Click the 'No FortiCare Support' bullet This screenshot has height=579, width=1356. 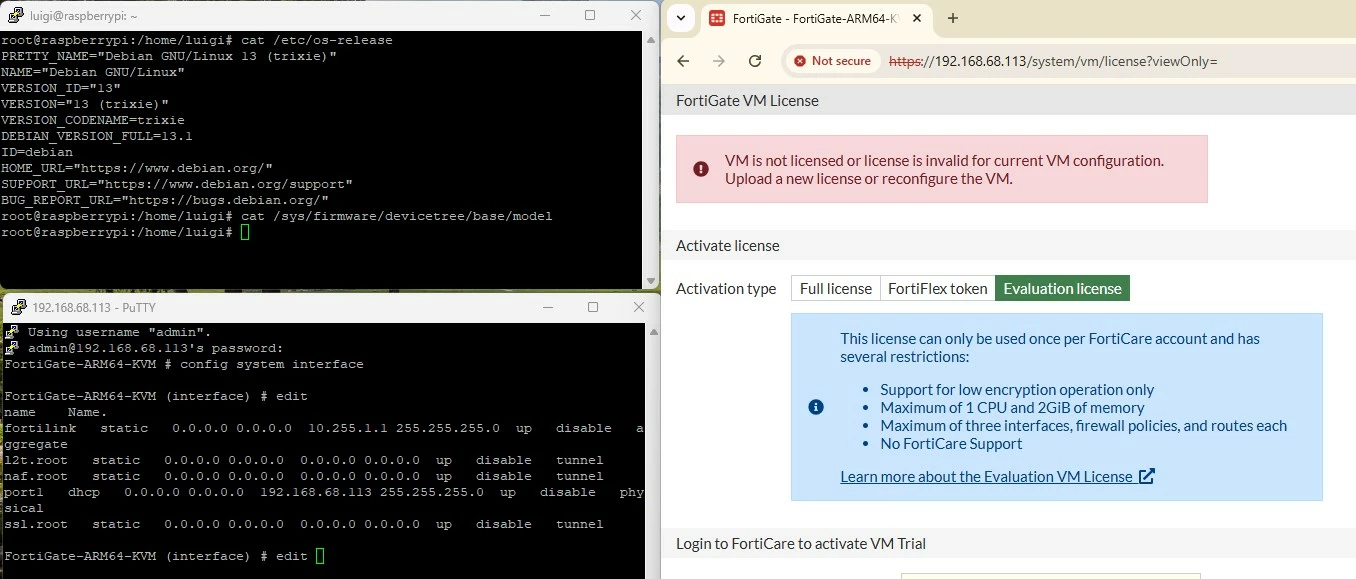pos(951,444)
